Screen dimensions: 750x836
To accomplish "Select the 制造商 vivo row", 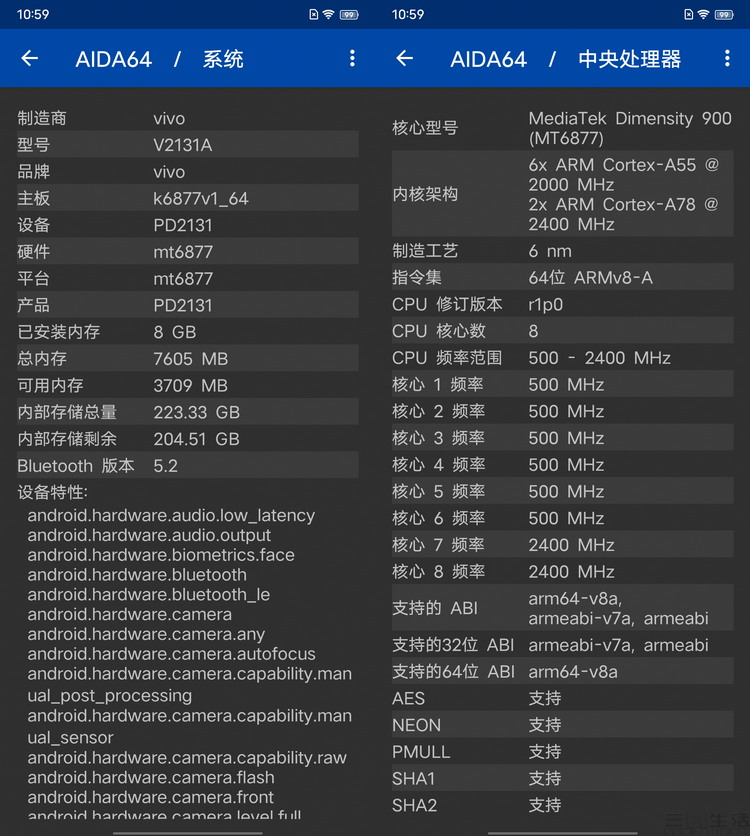I will point(188,118).
